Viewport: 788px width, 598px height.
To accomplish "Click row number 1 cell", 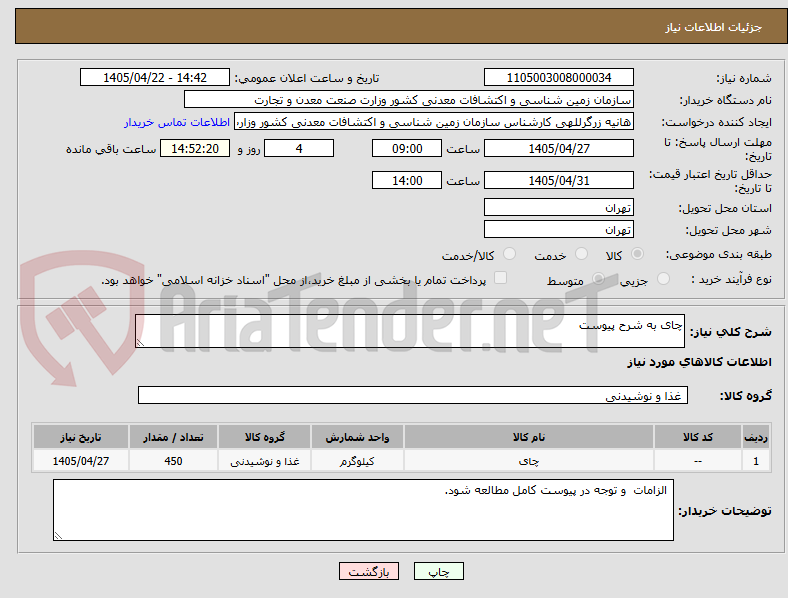I will click(x=756, y=461).
